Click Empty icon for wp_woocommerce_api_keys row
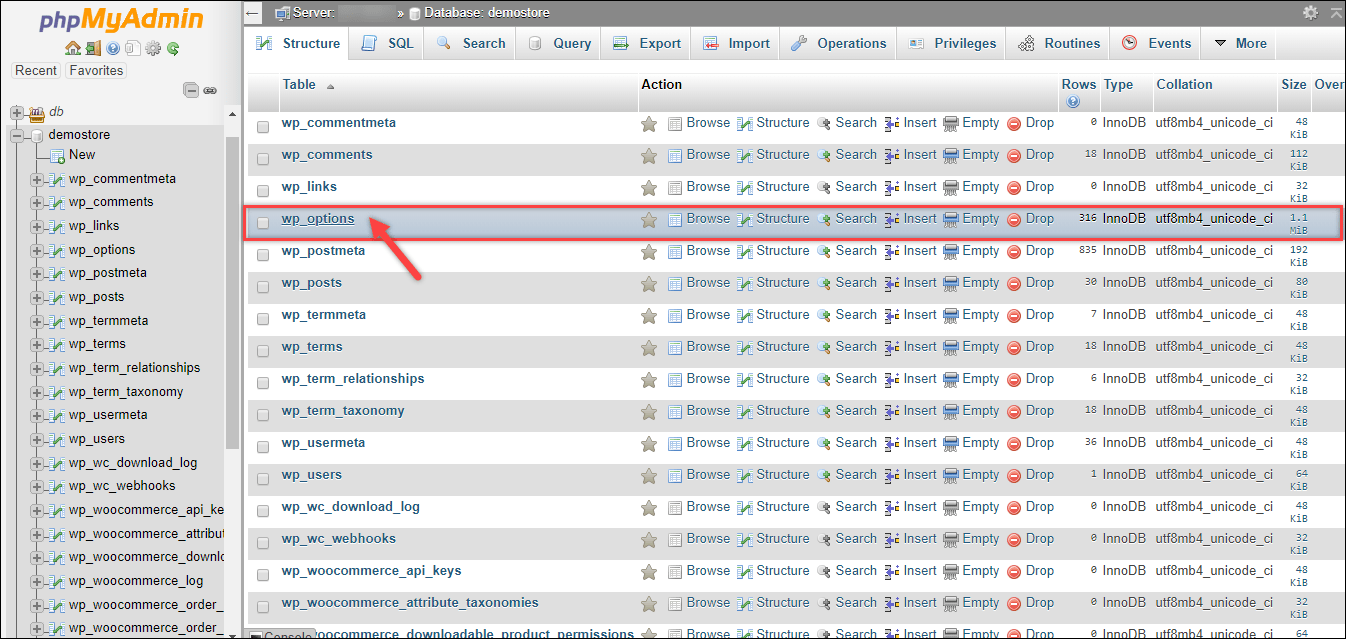 click(x=951, y=571)
